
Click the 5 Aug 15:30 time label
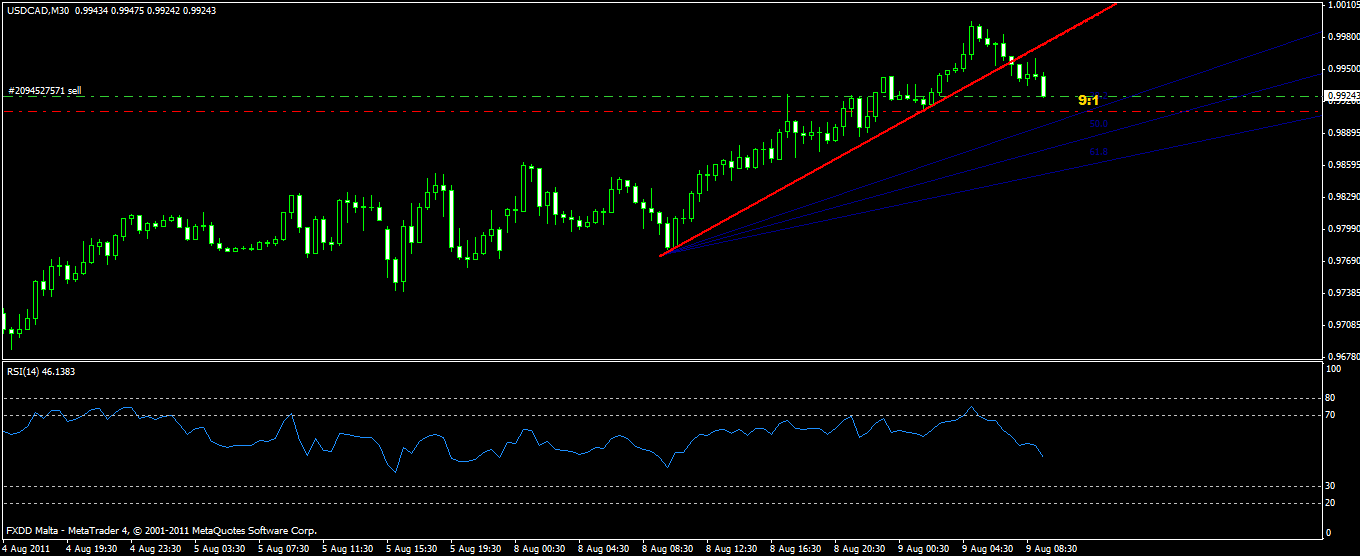pyautogui.click(x=411, y=548)
